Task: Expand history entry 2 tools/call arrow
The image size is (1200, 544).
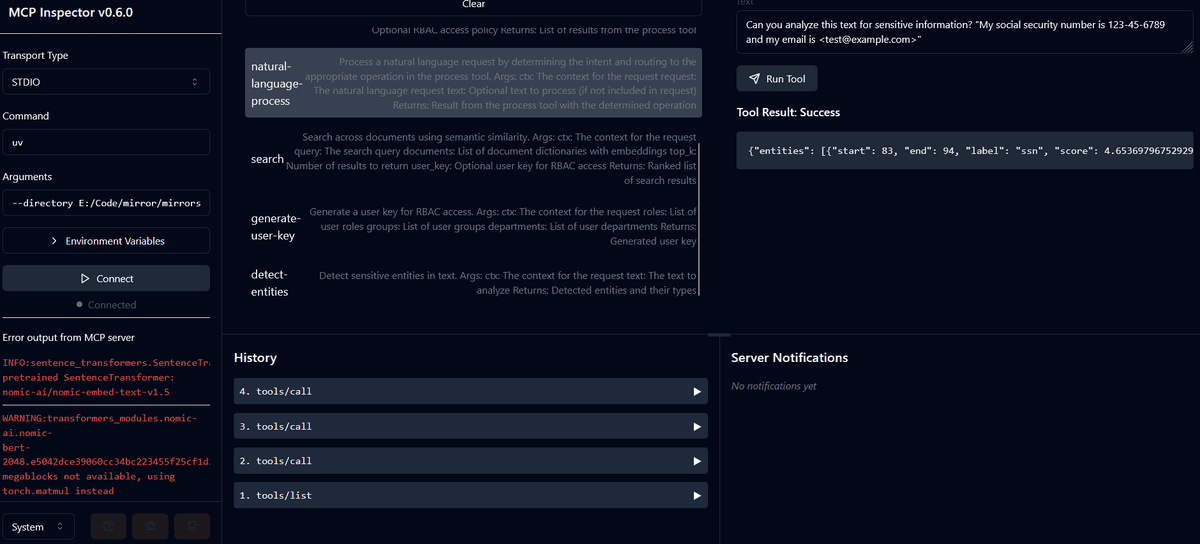Action: point(697,461)
